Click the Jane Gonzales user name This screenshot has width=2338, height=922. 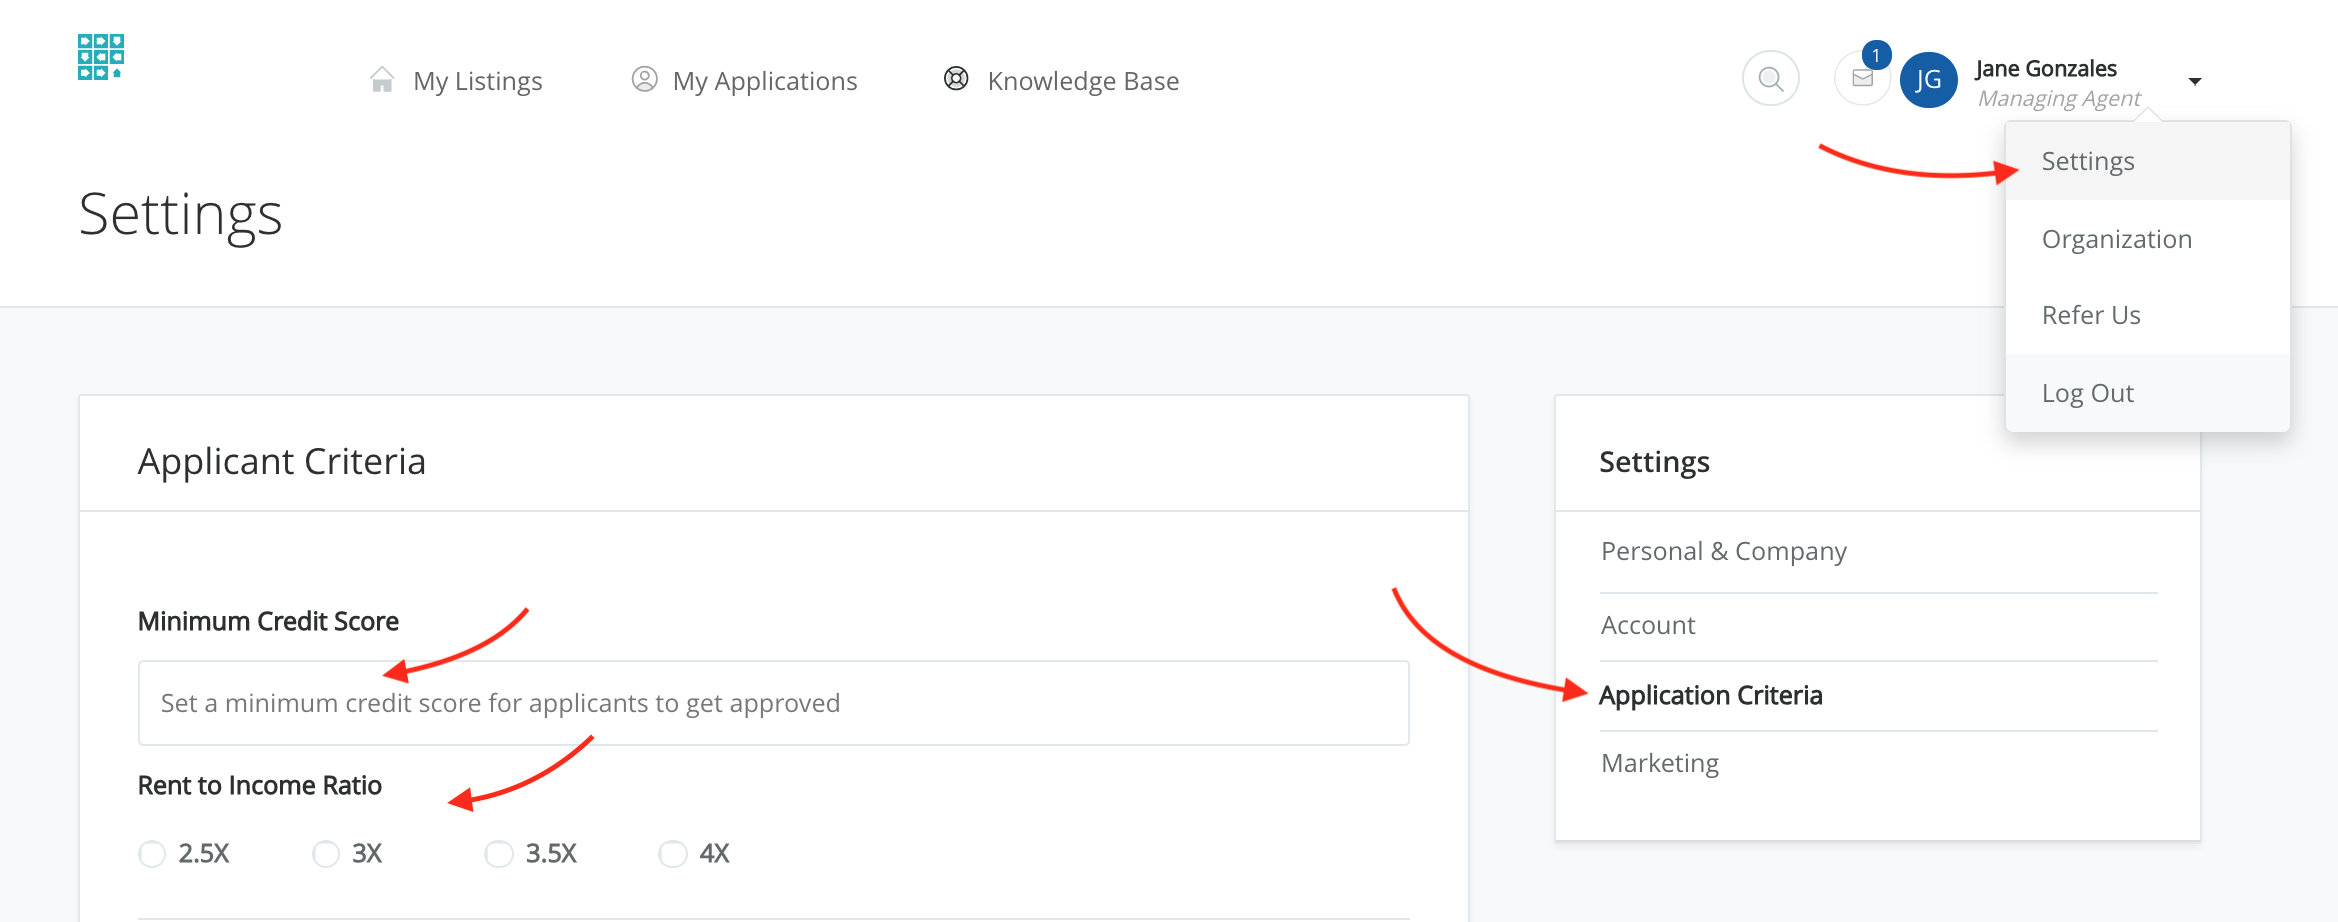2045,68
